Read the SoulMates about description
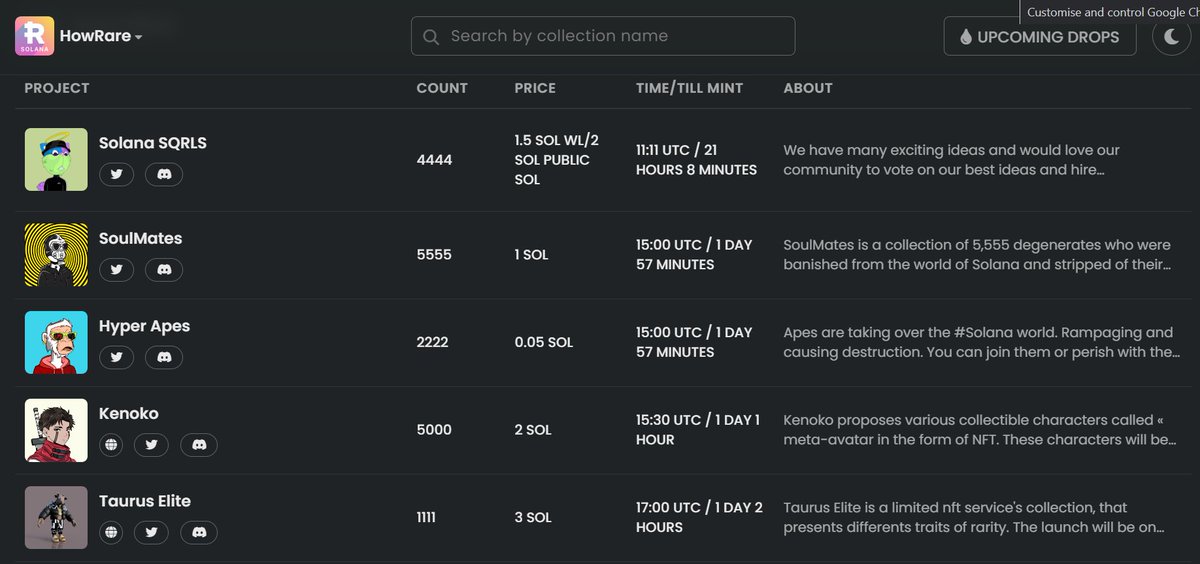This screenshot has height=564, width=1200. tap(977, 255)
